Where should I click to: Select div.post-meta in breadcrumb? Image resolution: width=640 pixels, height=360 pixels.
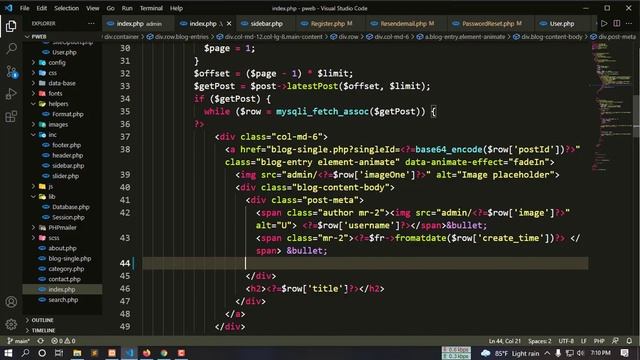point(616,36)
